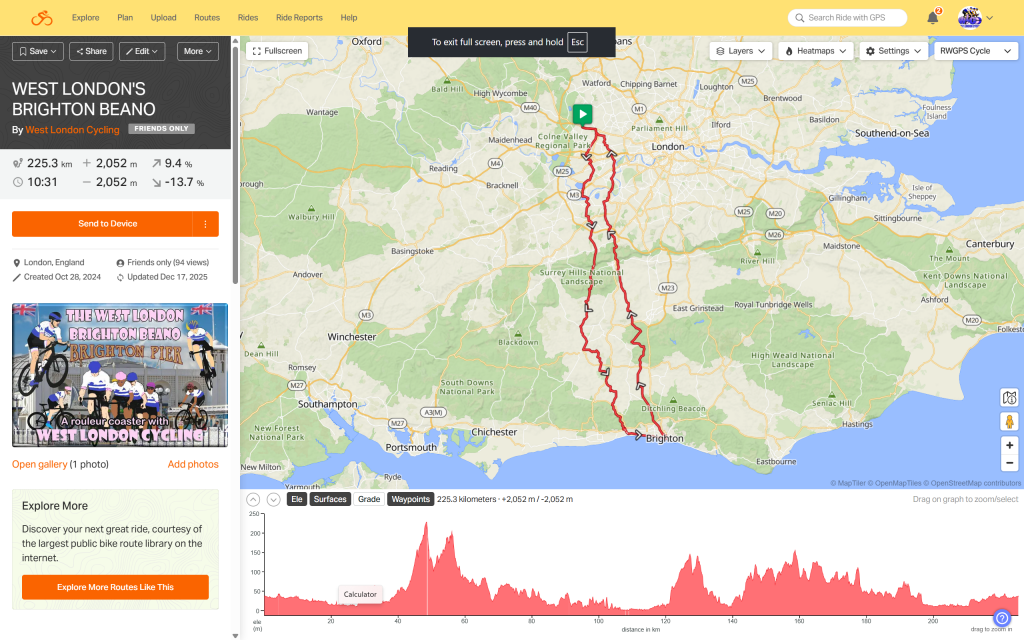Open the notifications bell
Image resolution: width=1024 pixels, height=640 pixels.
click(x=932, y=18)
